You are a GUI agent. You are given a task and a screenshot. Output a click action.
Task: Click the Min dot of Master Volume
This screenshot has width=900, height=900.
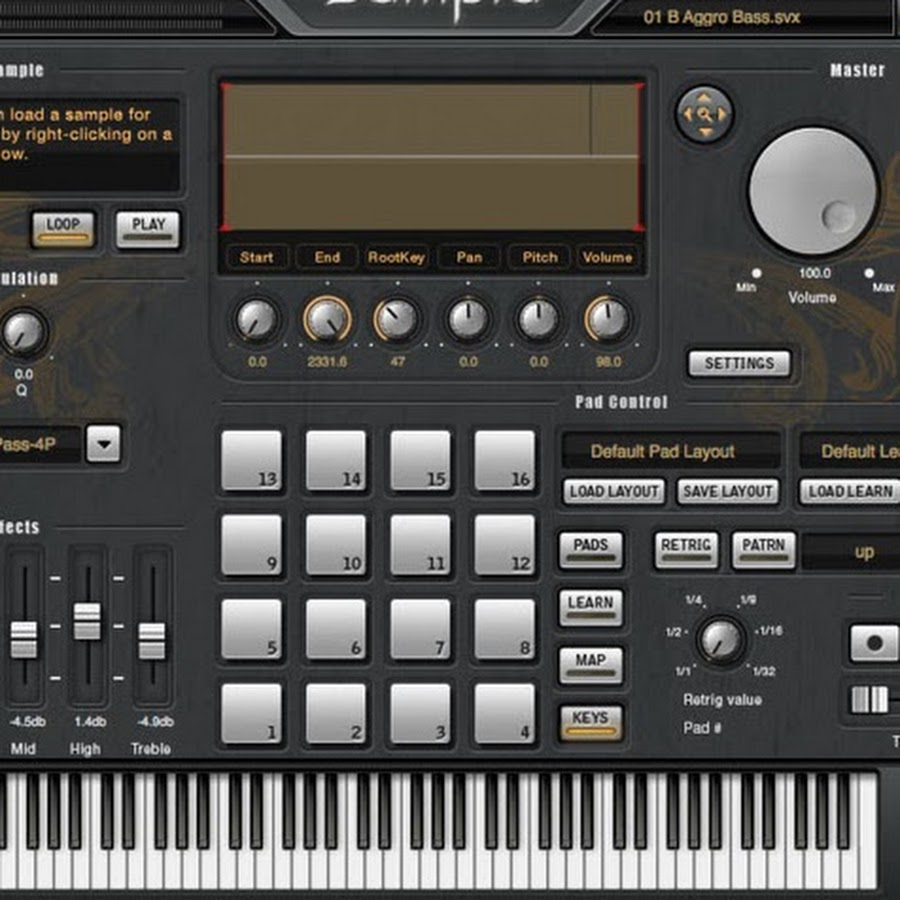[x=757, y=273]
